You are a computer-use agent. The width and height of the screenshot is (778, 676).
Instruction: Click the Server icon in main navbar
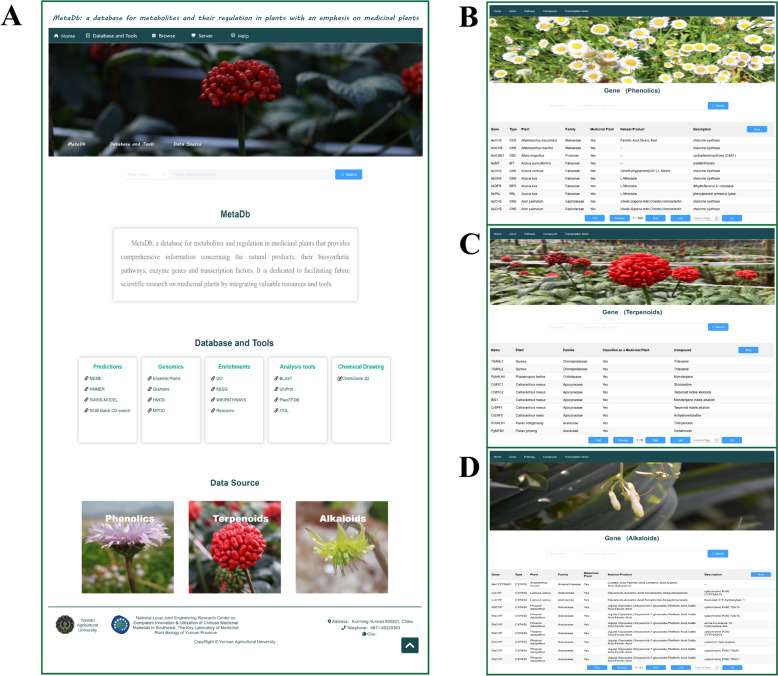coord(193,36)
